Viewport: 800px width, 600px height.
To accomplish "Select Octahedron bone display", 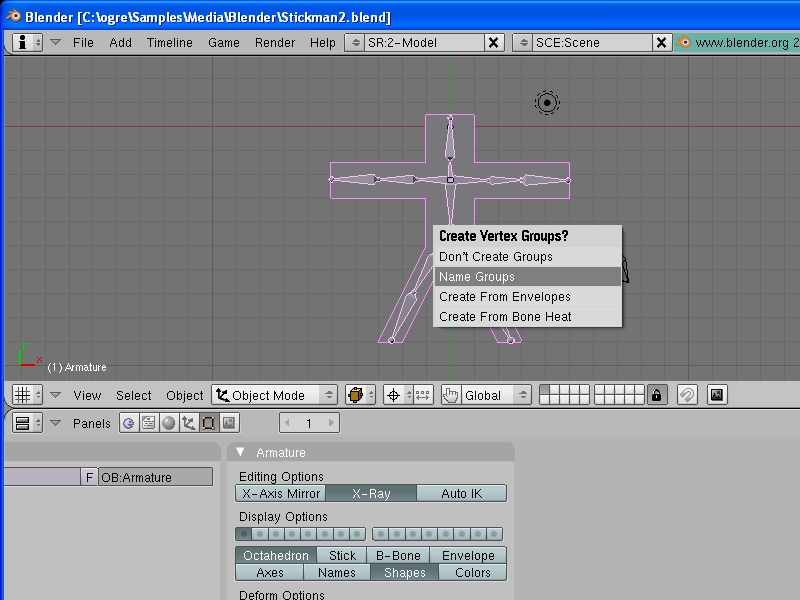I will pyautogui.click(x=276, y=555).
